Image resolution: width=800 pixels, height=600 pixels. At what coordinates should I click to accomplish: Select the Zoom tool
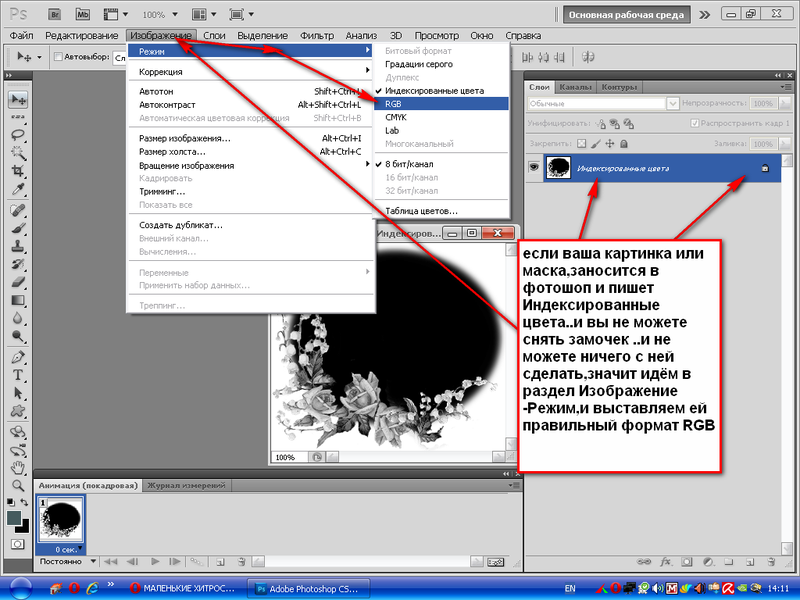[x=18, y=485]
